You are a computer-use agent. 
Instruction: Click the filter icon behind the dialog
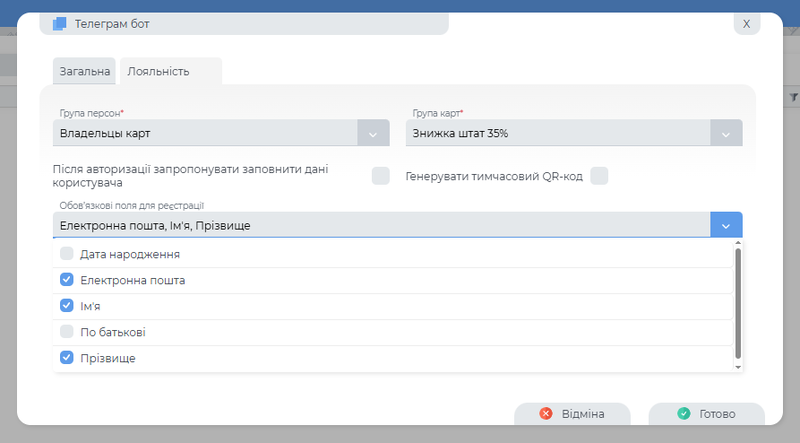pos(793,97)
